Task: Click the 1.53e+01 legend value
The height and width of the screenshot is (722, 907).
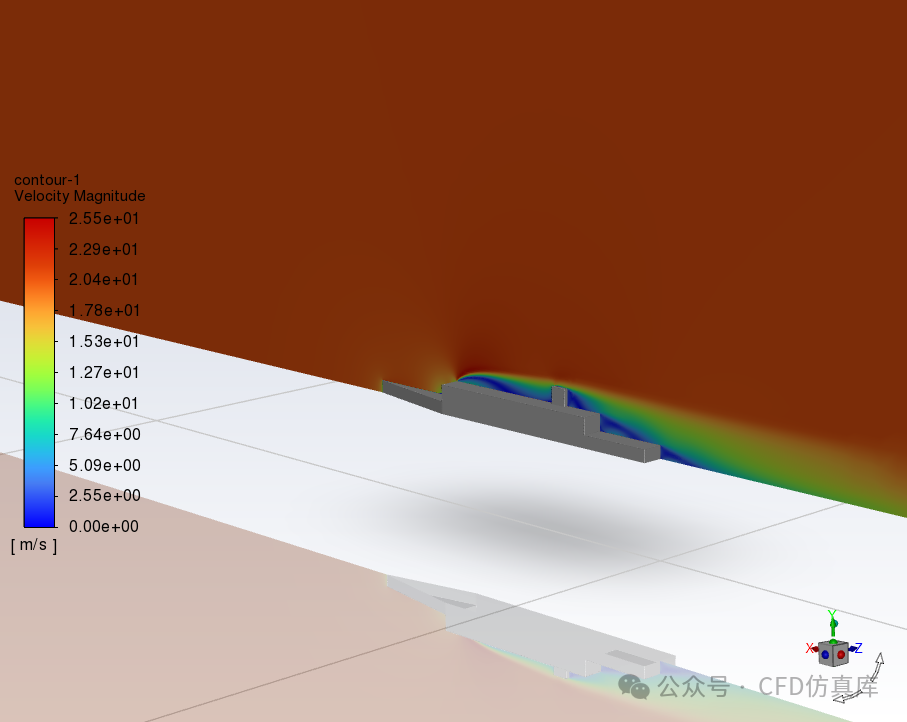Action: pos(104,341)
